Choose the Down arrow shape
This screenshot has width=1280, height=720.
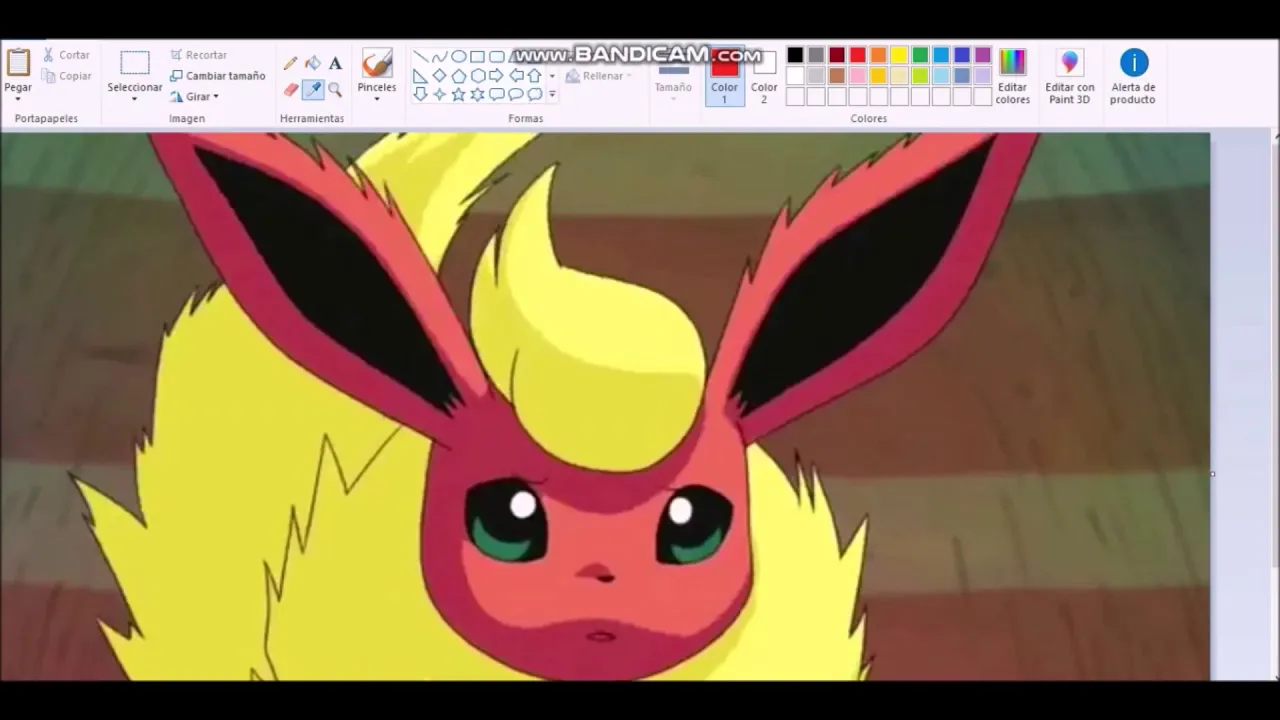pyautogui.click(x=420, y=94)
